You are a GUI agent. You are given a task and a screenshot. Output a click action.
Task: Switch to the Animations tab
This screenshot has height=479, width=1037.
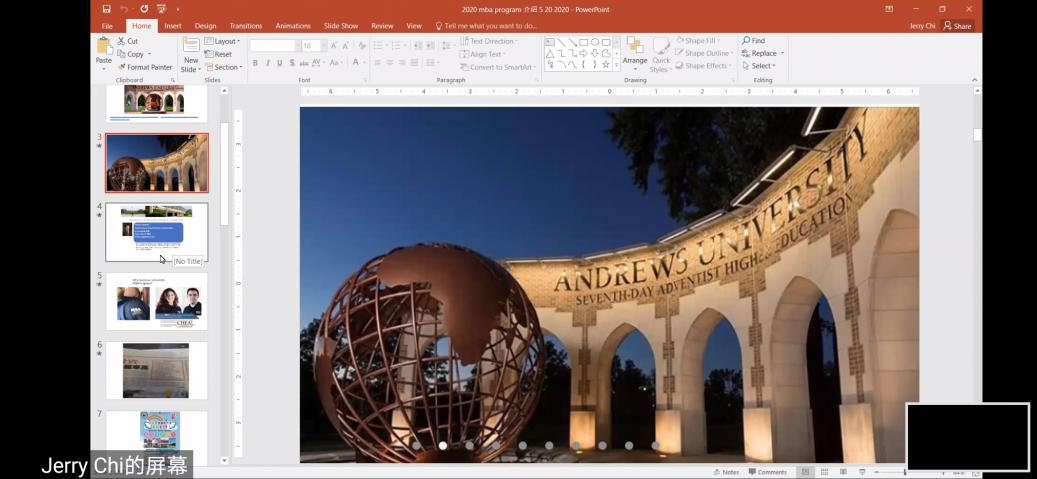(293, 26)
